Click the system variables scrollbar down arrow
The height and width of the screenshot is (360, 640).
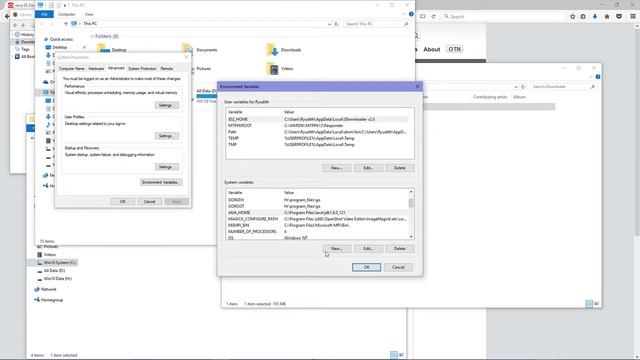[x=411, y=237]
